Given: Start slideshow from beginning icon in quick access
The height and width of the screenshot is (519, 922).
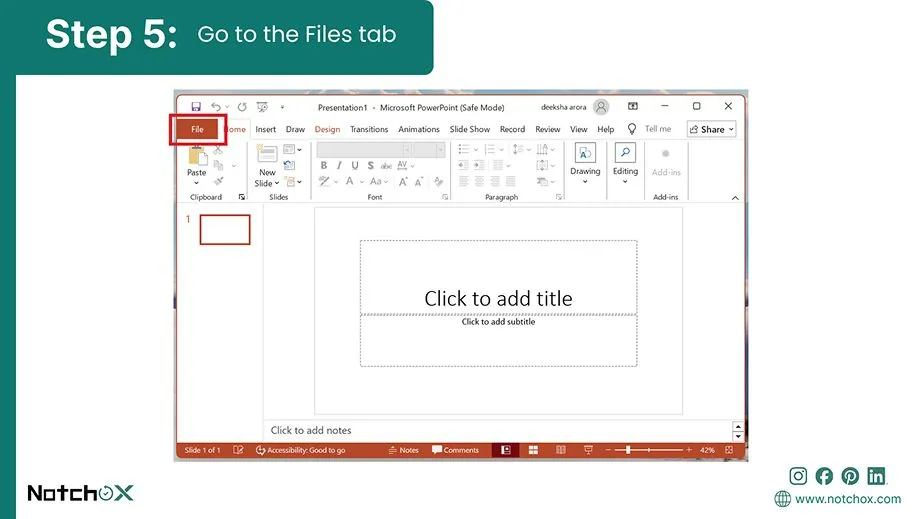Looking at the screenshot, I should click(262, 107).
